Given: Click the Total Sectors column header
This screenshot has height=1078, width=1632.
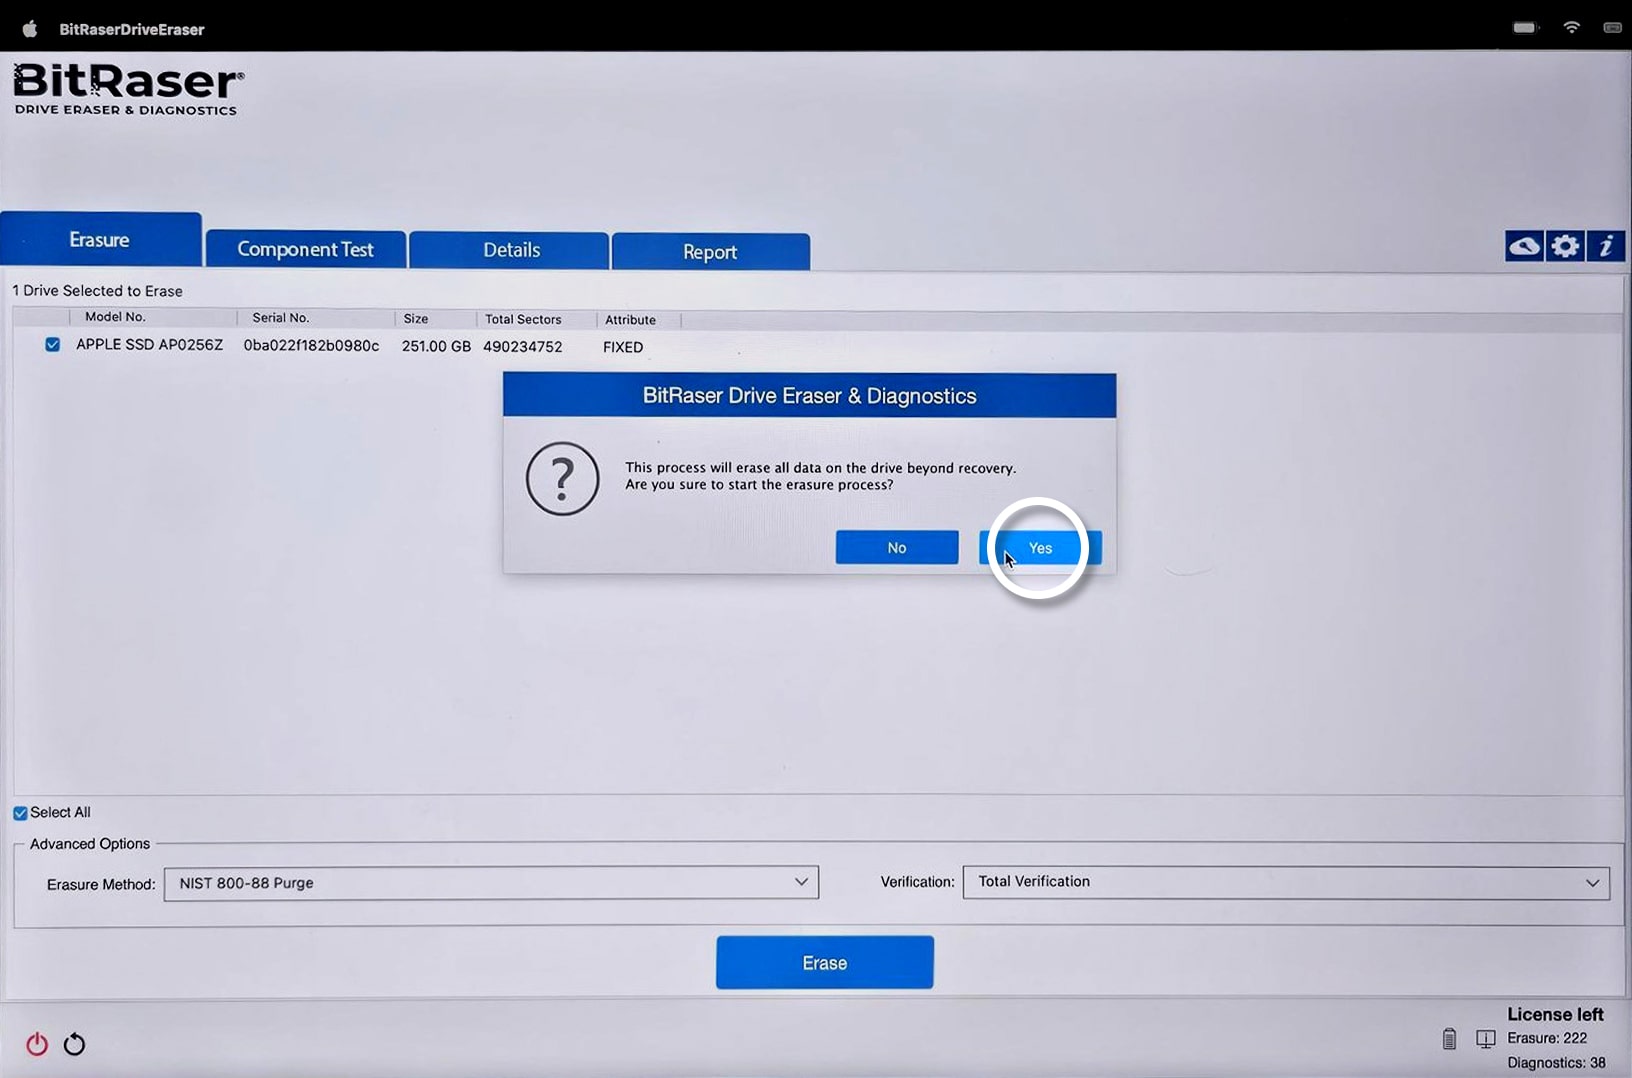Looking at the screenshot, I should point(523,320).
